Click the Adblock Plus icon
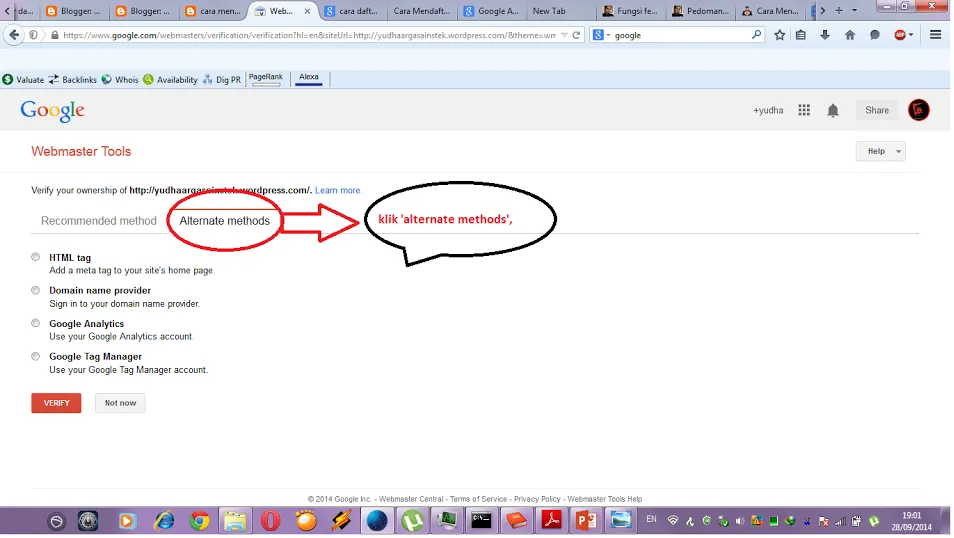Screen dimensions: 954x538 click(900, 35)
